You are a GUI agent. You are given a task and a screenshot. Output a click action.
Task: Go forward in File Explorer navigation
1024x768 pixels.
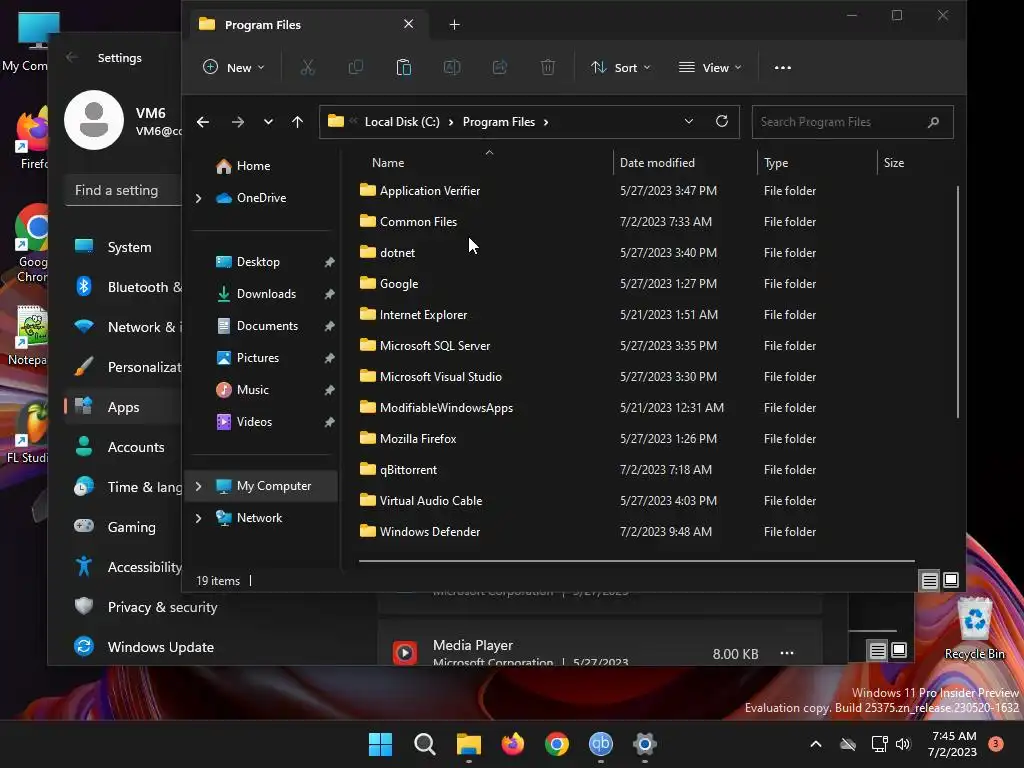point(238,122)
